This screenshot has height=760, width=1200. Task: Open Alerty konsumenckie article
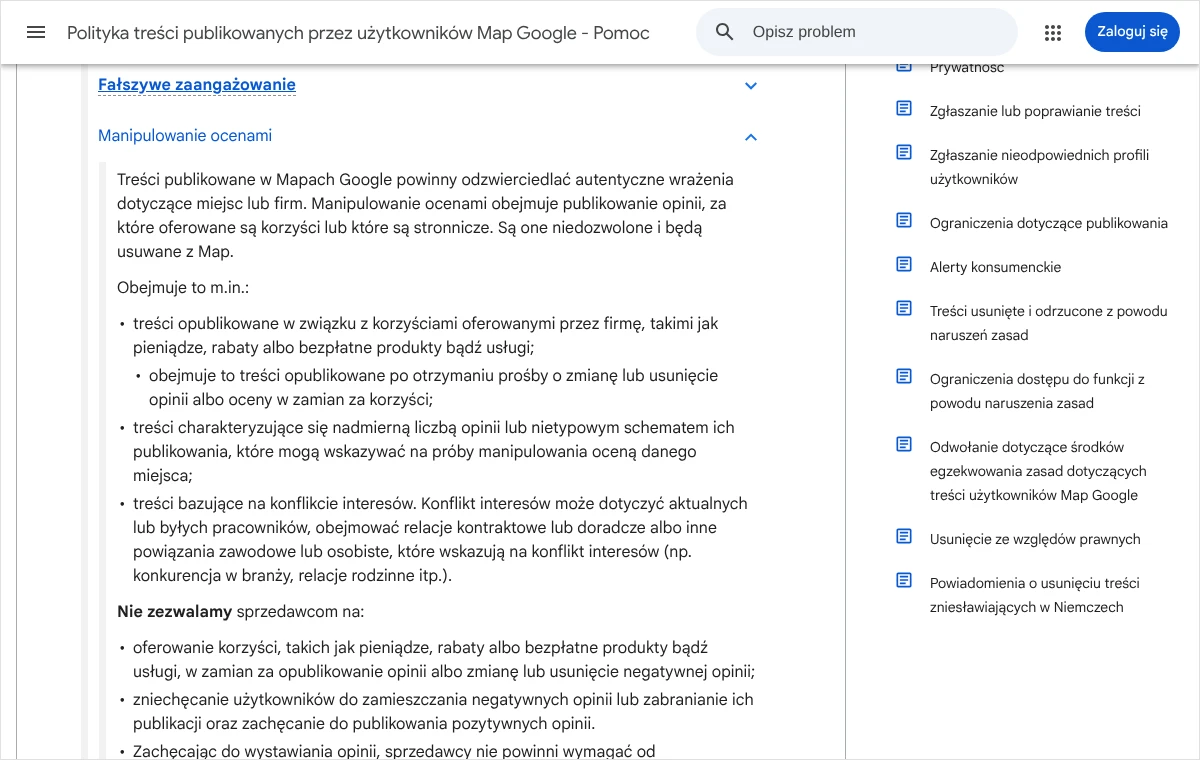(995, 267)
